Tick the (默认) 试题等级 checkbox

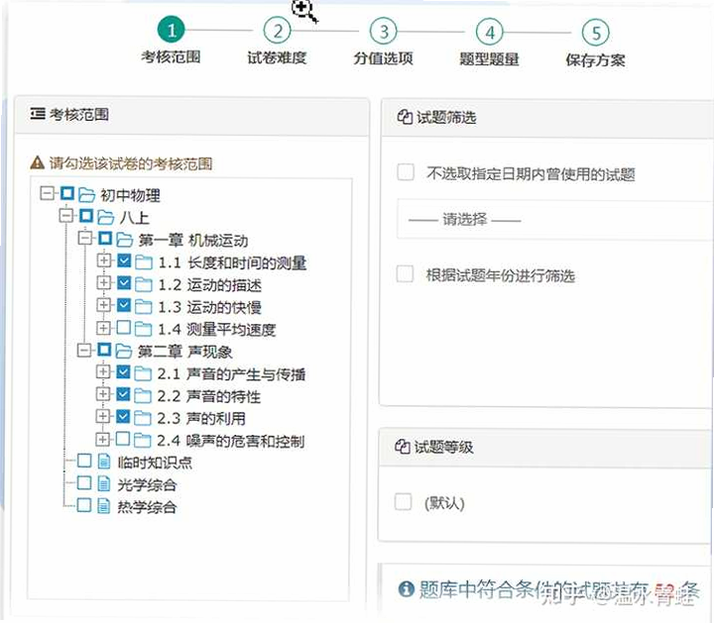click(x=403, y=502)
